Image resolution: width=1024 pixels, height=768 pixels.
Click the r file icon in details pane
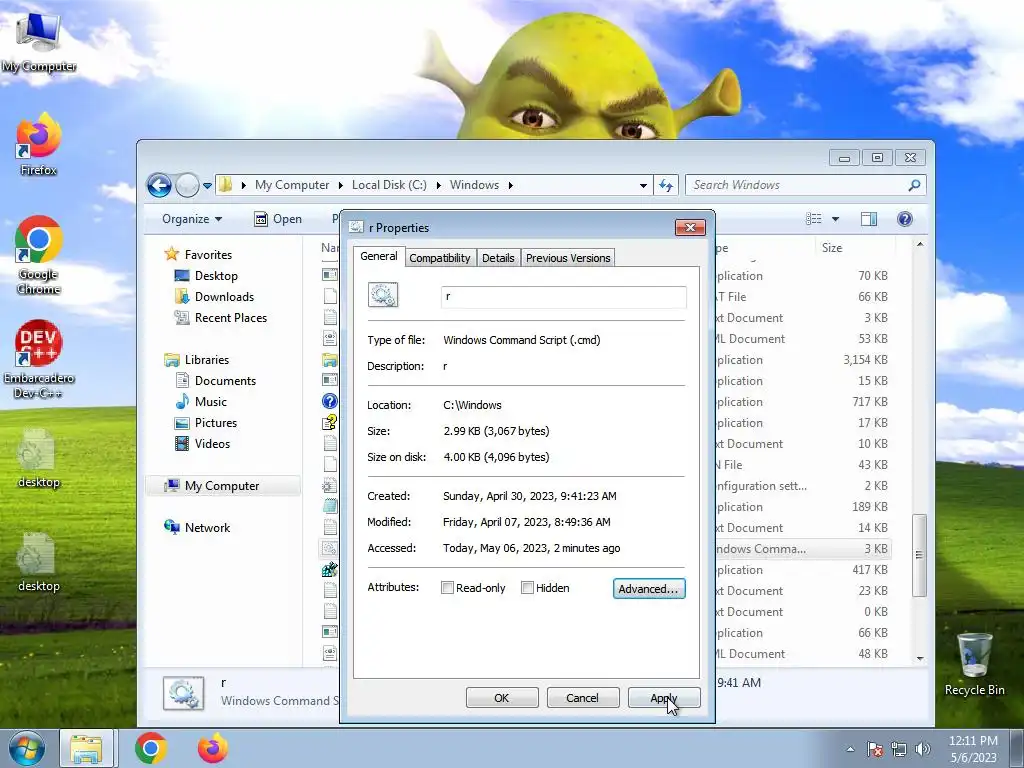click(x=184, y=694)
